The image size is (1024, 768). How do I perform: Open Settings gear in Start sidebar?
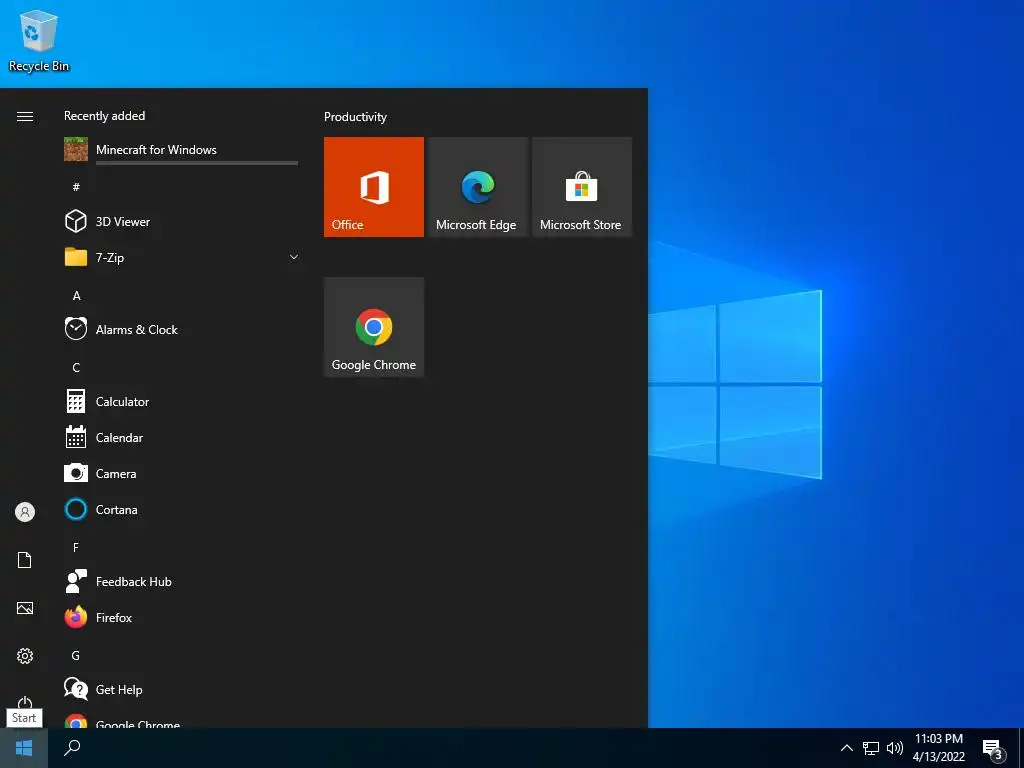pyautogui.click(x=25, y=656)
